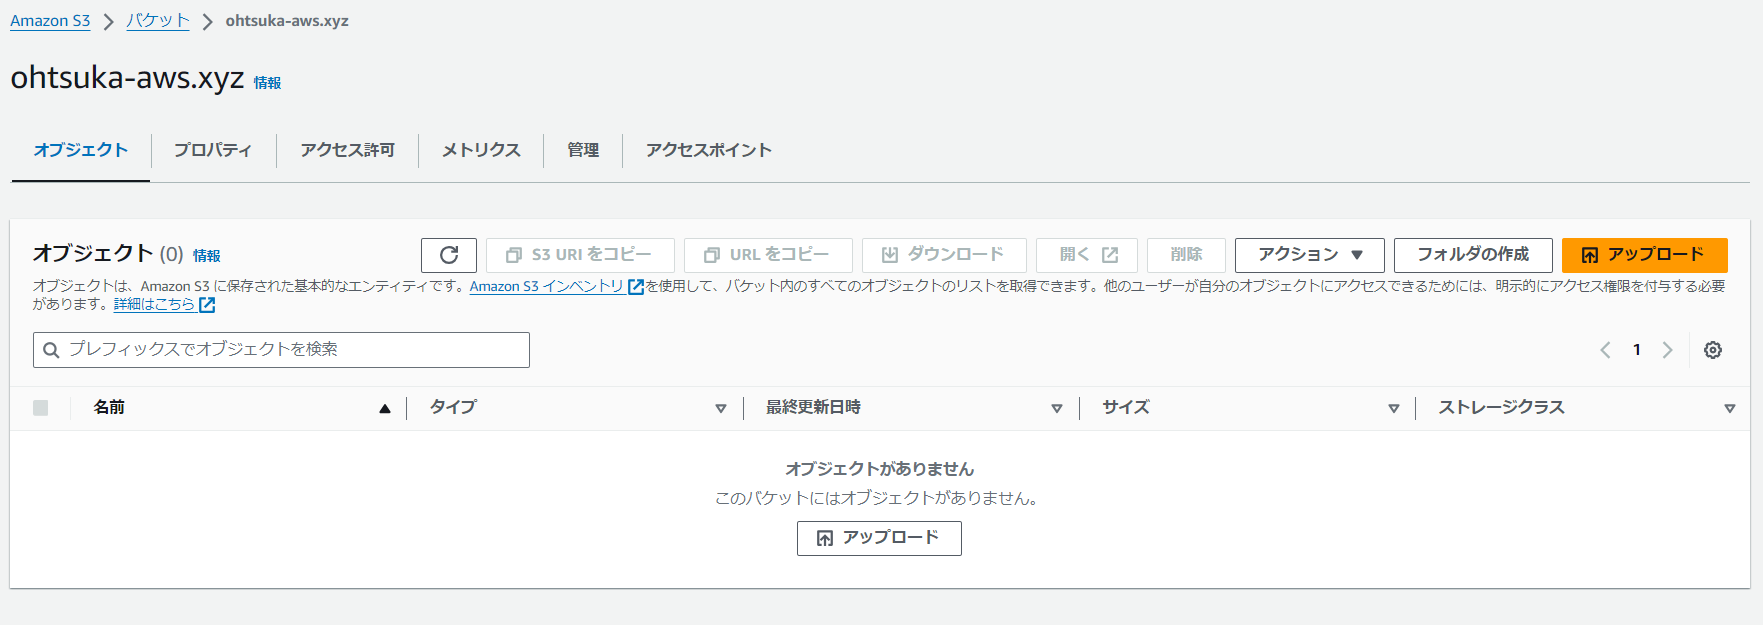This screenshot has width=1763, height=625.
Task: Sort by タイプ column arrow
Action: tap(721, 408)
